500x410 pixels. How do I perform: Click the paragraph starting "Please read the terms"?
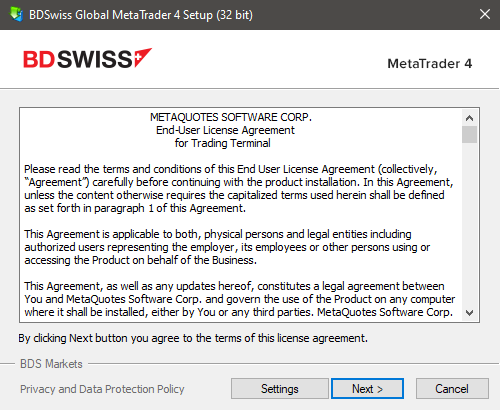(239, 189)
